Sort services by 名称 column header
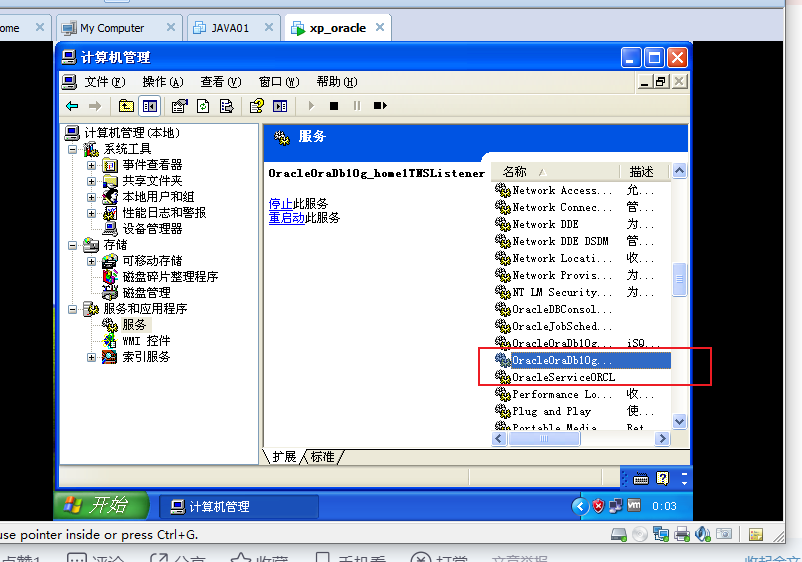This screenshot has height=562, width=802. (x=555, y=172)
